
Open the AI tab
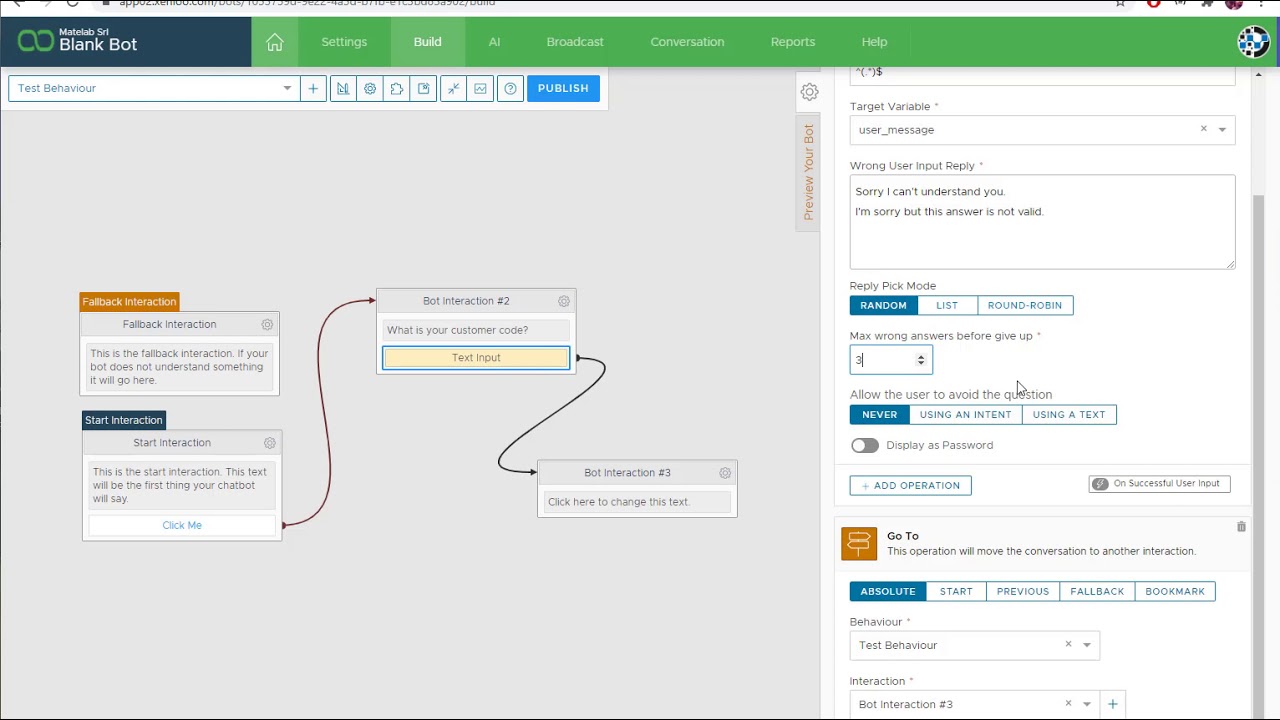[x=494, y=42]
